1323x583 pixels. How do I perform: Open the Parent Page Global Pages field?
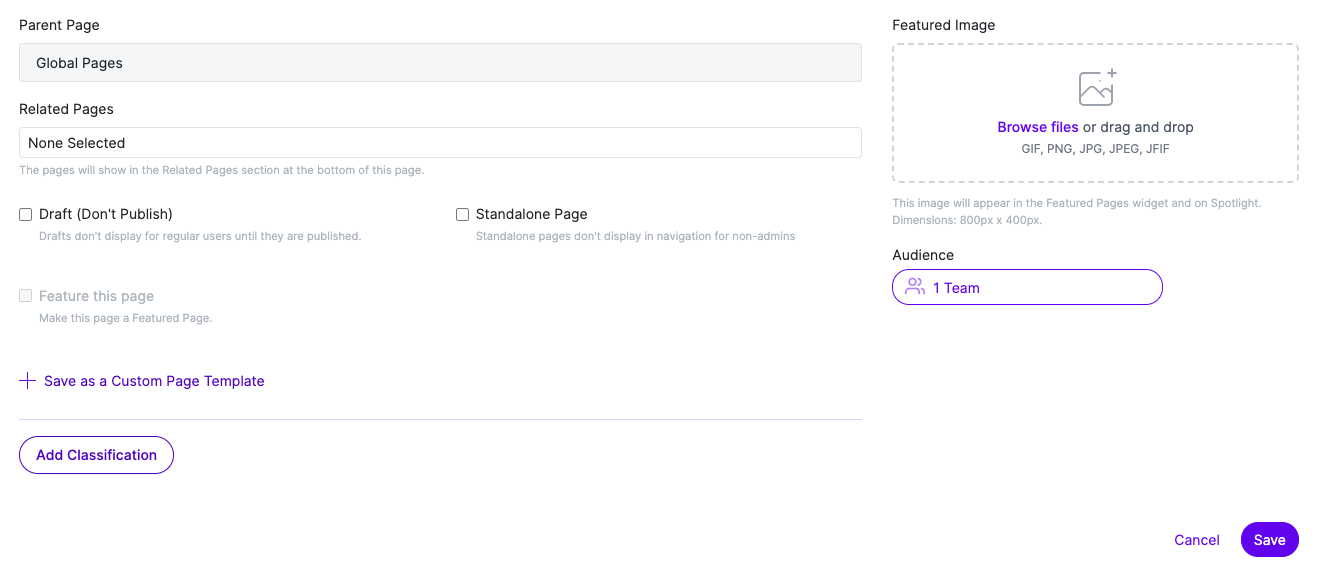pos(440,62)
